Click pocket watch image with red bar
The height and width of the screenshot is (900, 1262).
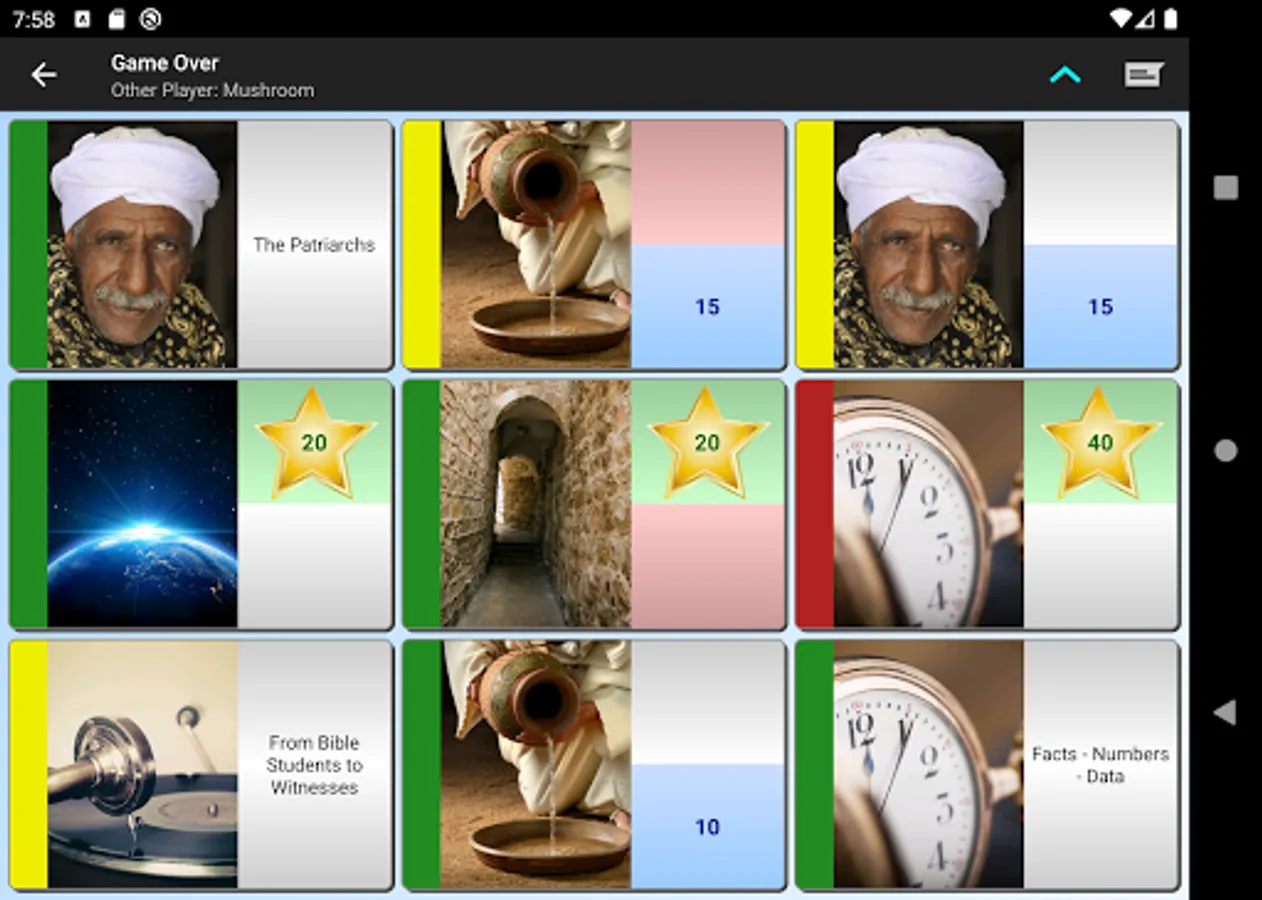[928, 504]
